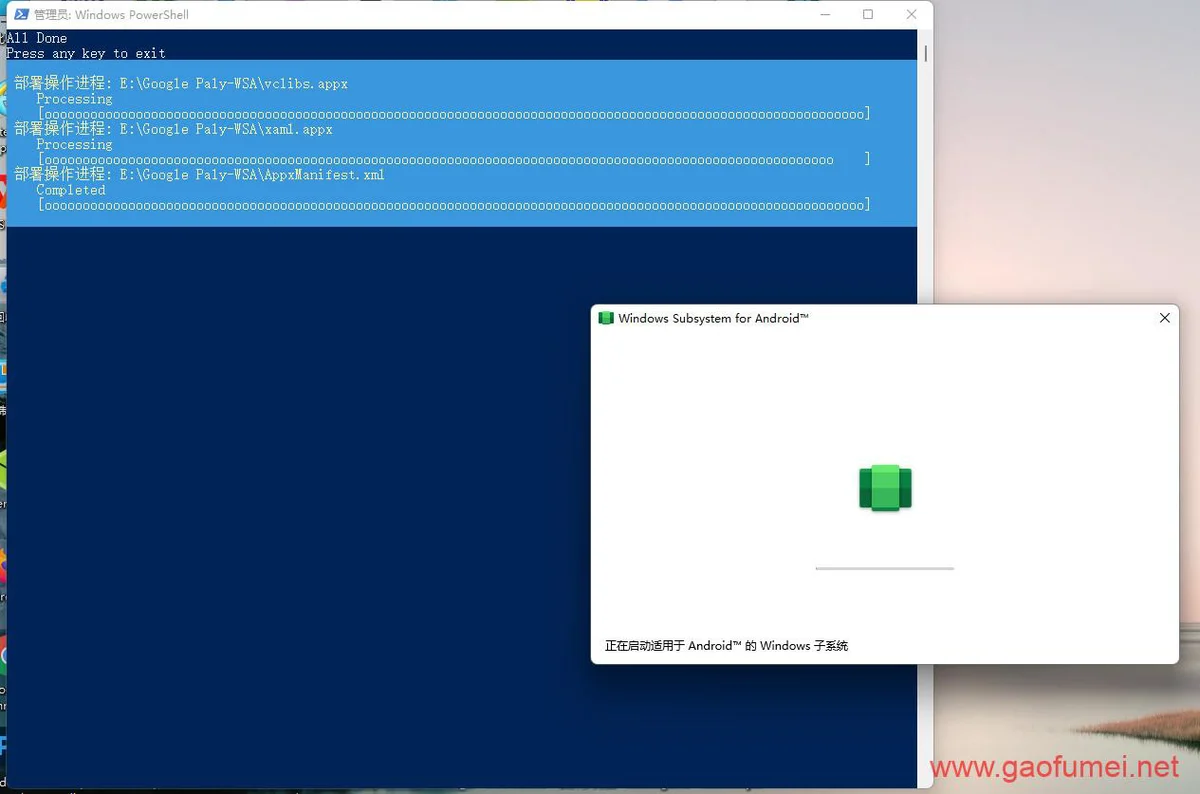1200x794 pixels.
Task: Click the green Android subsystem logo
Action: click(885, 488)
